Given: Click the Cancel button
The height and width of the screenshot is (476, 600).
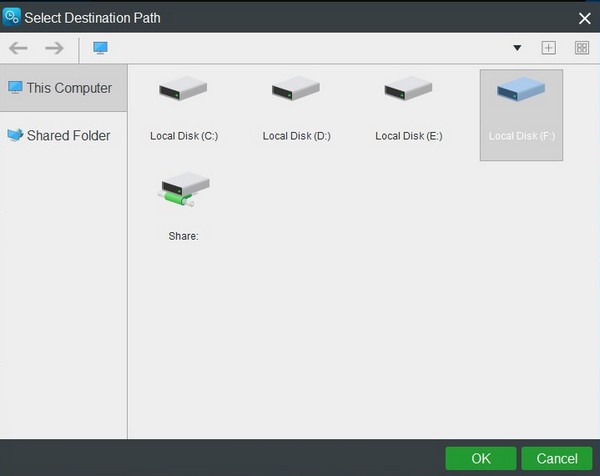Looking at the screenshot, I should 557,458.
